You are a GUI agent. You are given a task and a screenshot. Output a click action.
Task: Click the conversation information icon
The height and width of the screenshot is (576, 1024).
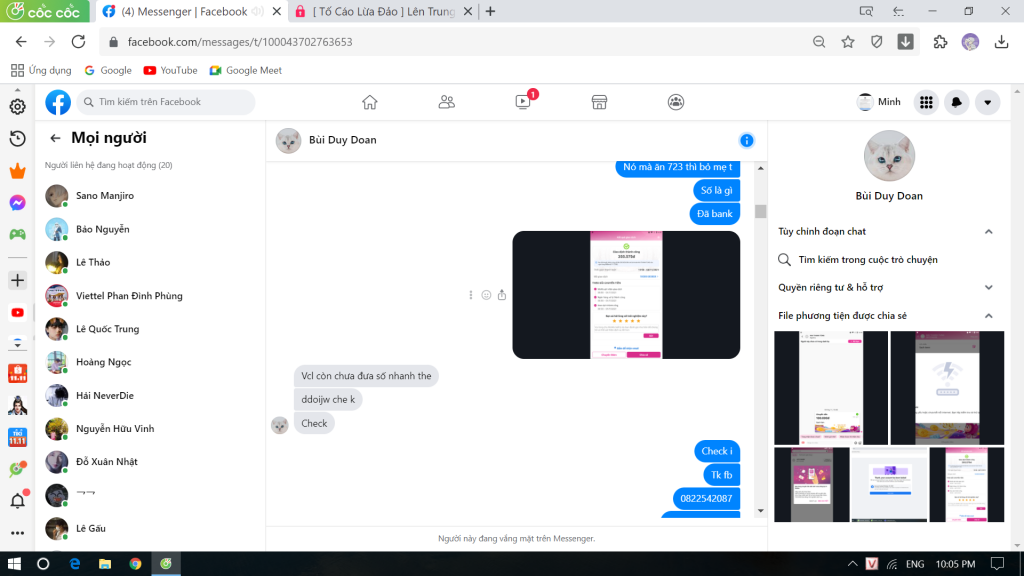pyautogui.click(x=746, y=140)
